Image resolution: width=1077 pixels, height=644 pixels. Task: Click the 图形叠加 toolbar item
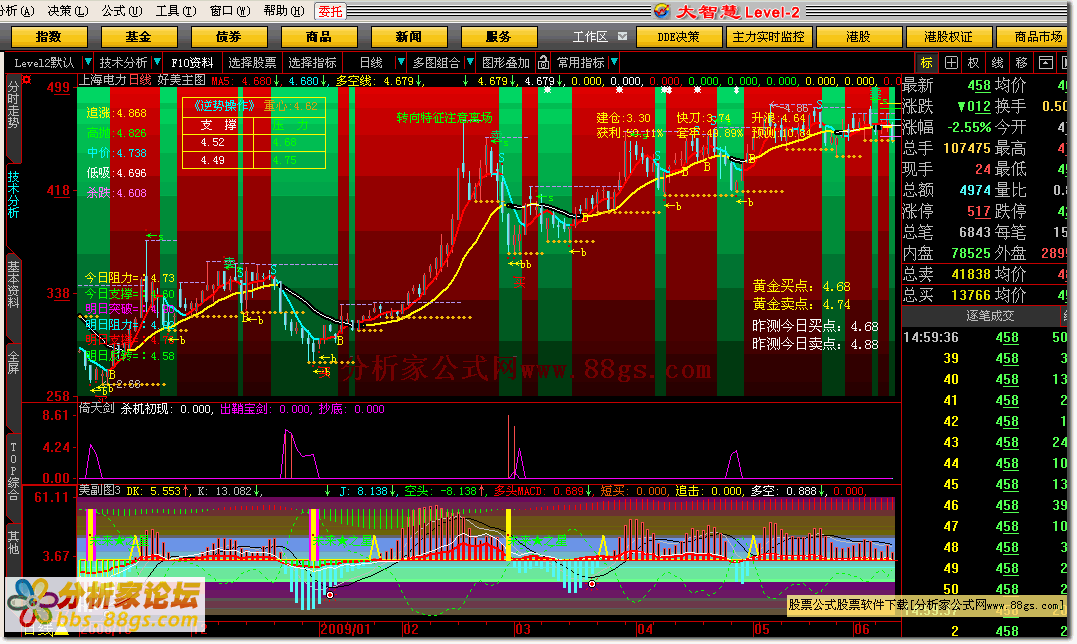point(506,62)
